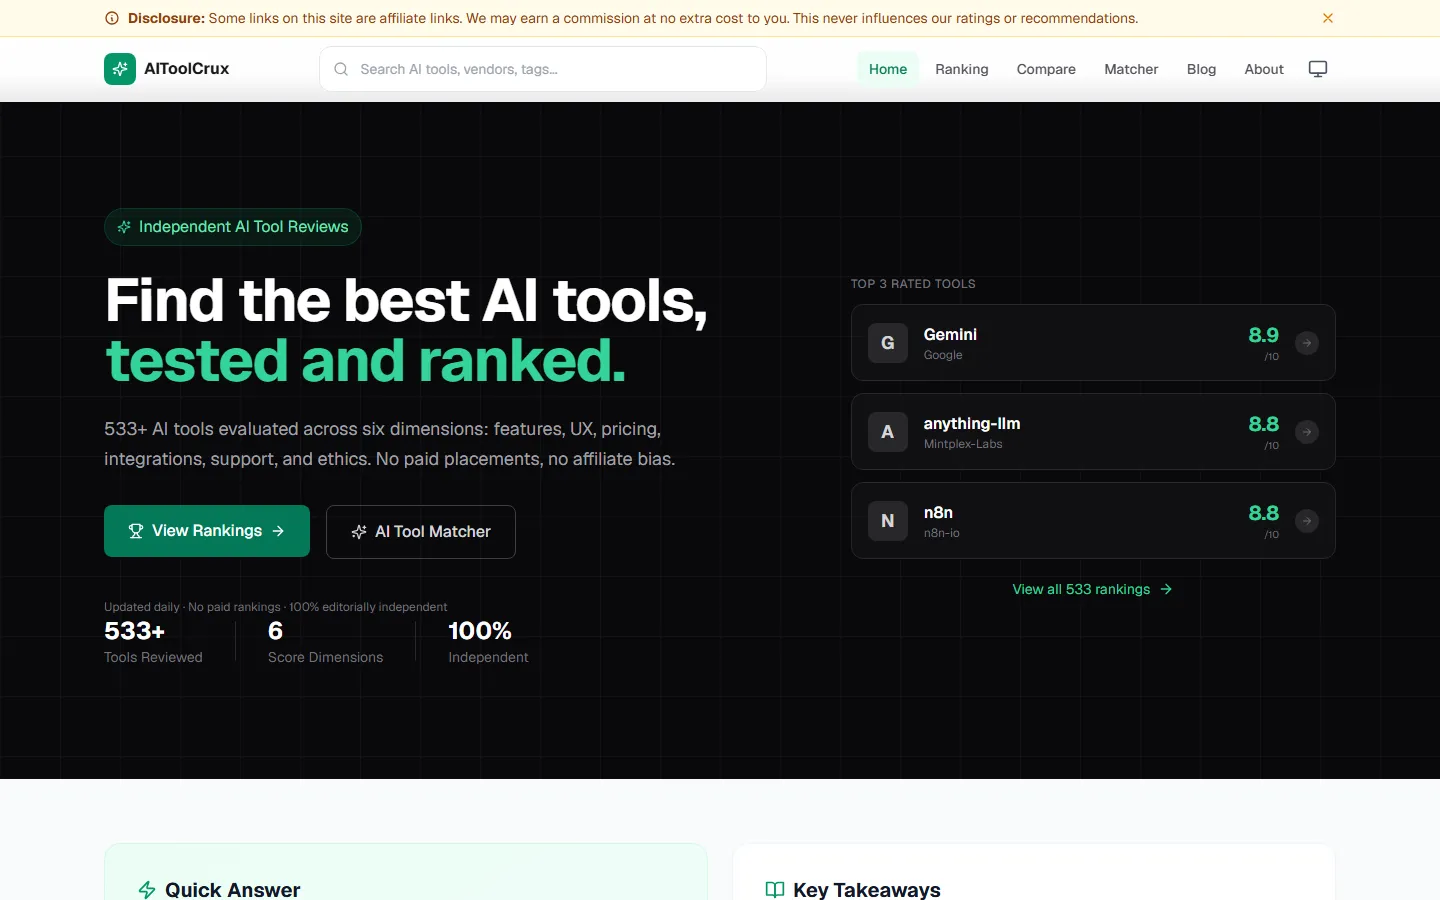Toggle the display theme monitor icon

tap(1318, 69)
